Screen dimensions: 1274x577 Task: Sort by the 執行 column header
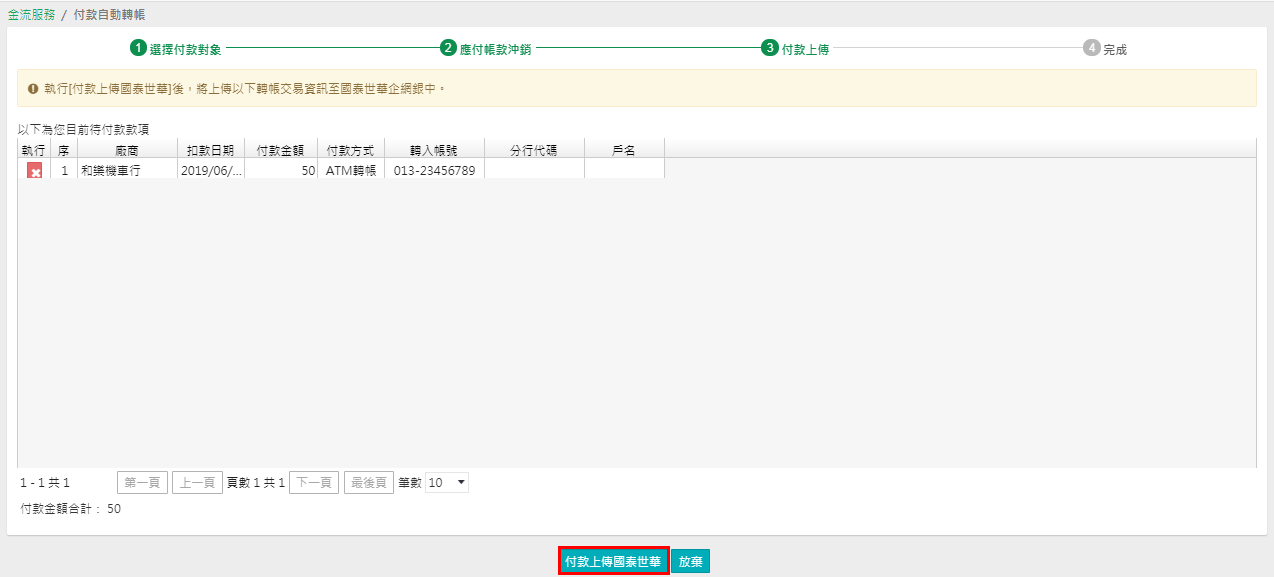pyautogui.click(x=34, y=149)
